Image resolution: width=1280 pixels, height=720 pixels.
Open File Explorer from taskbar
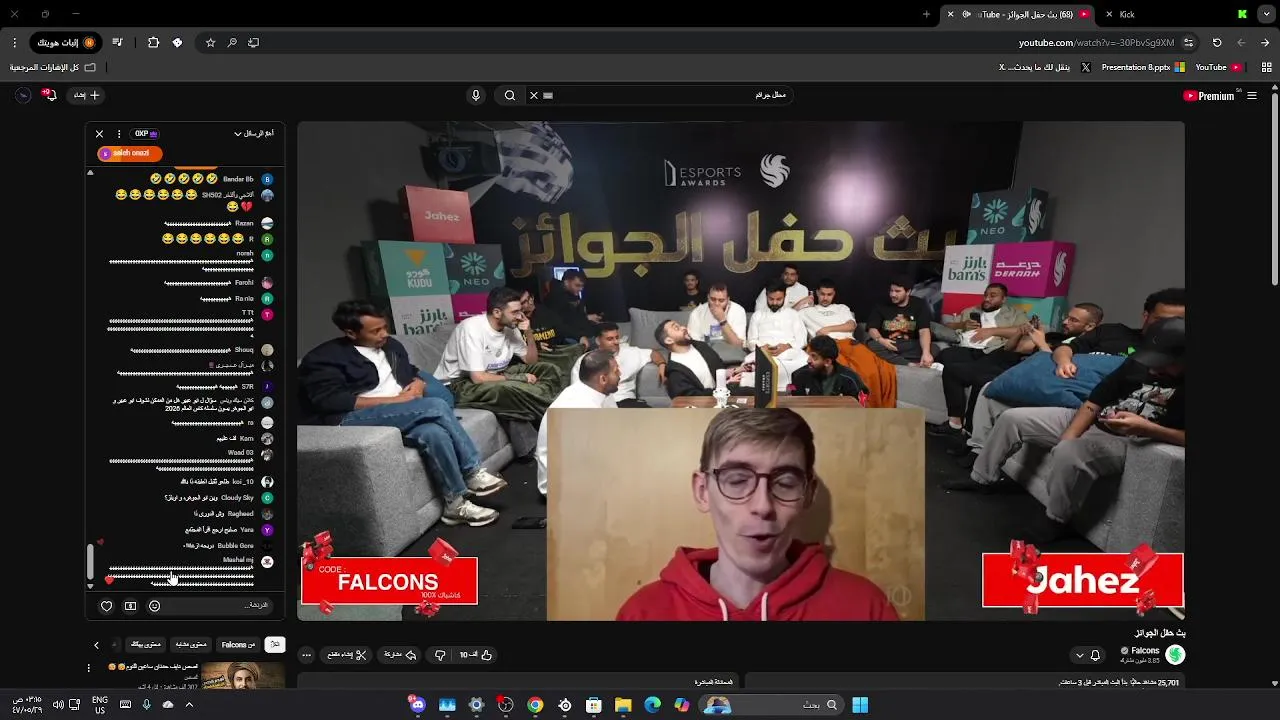point(623,705)
